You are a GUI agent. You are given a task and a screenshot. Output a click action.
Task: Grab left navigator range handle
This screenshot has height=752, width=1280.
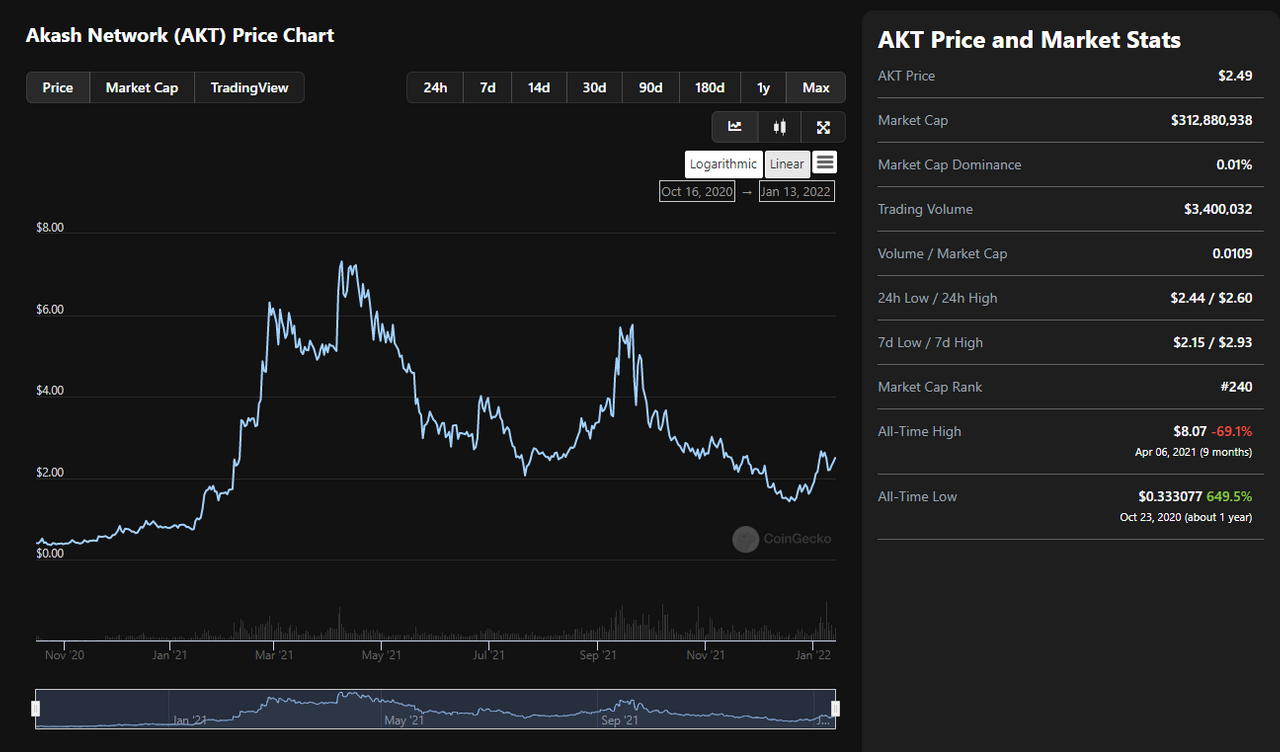(36, 709)
